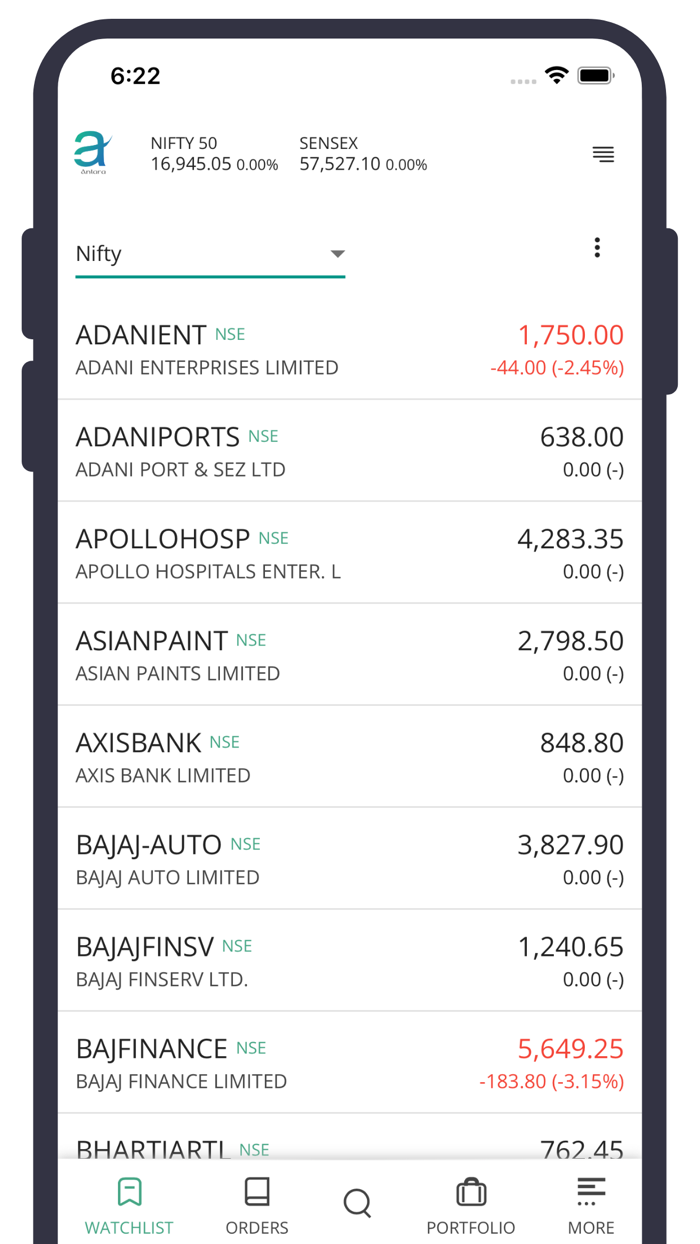
Task: Tap NIFTY 50 index summary
Action: pos(213,153)
